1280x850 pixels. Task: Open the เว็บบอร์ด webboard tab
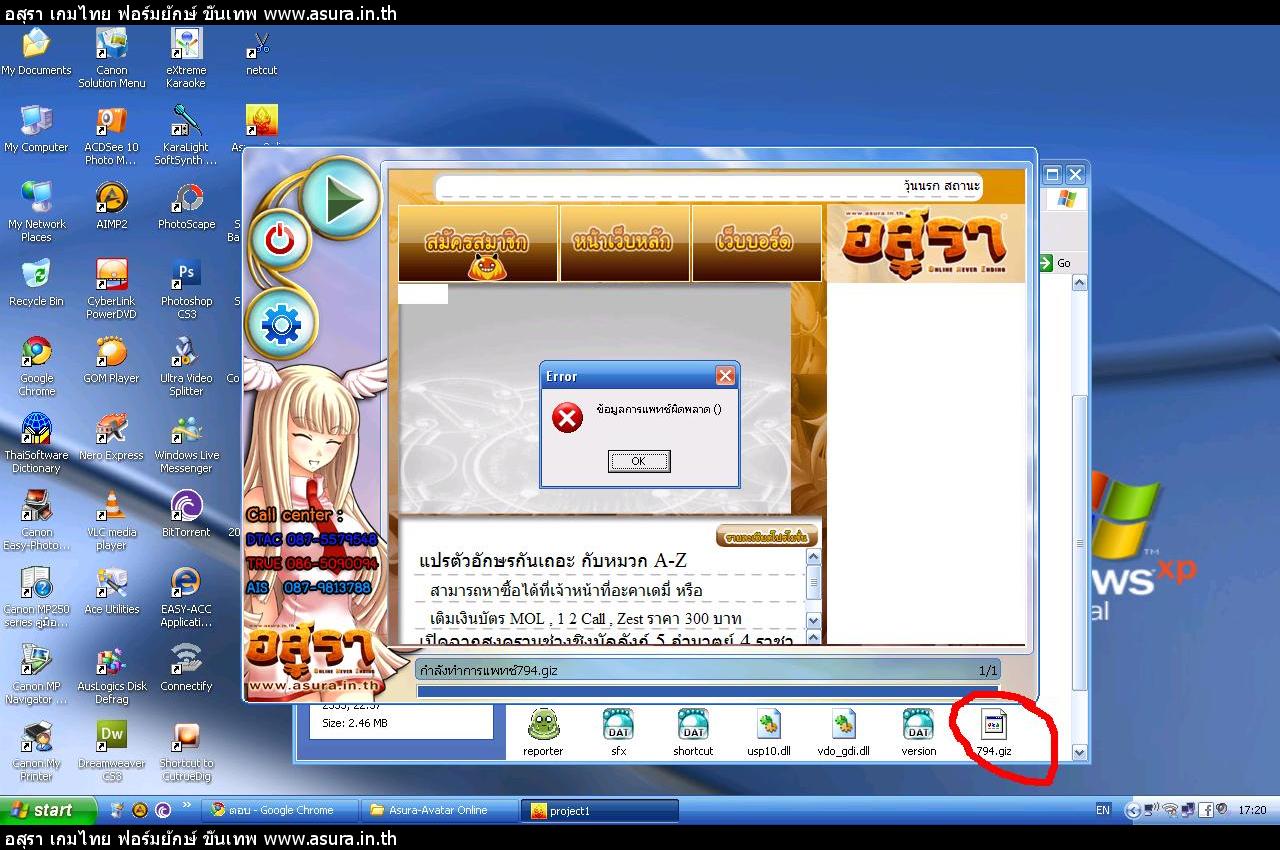756,243
